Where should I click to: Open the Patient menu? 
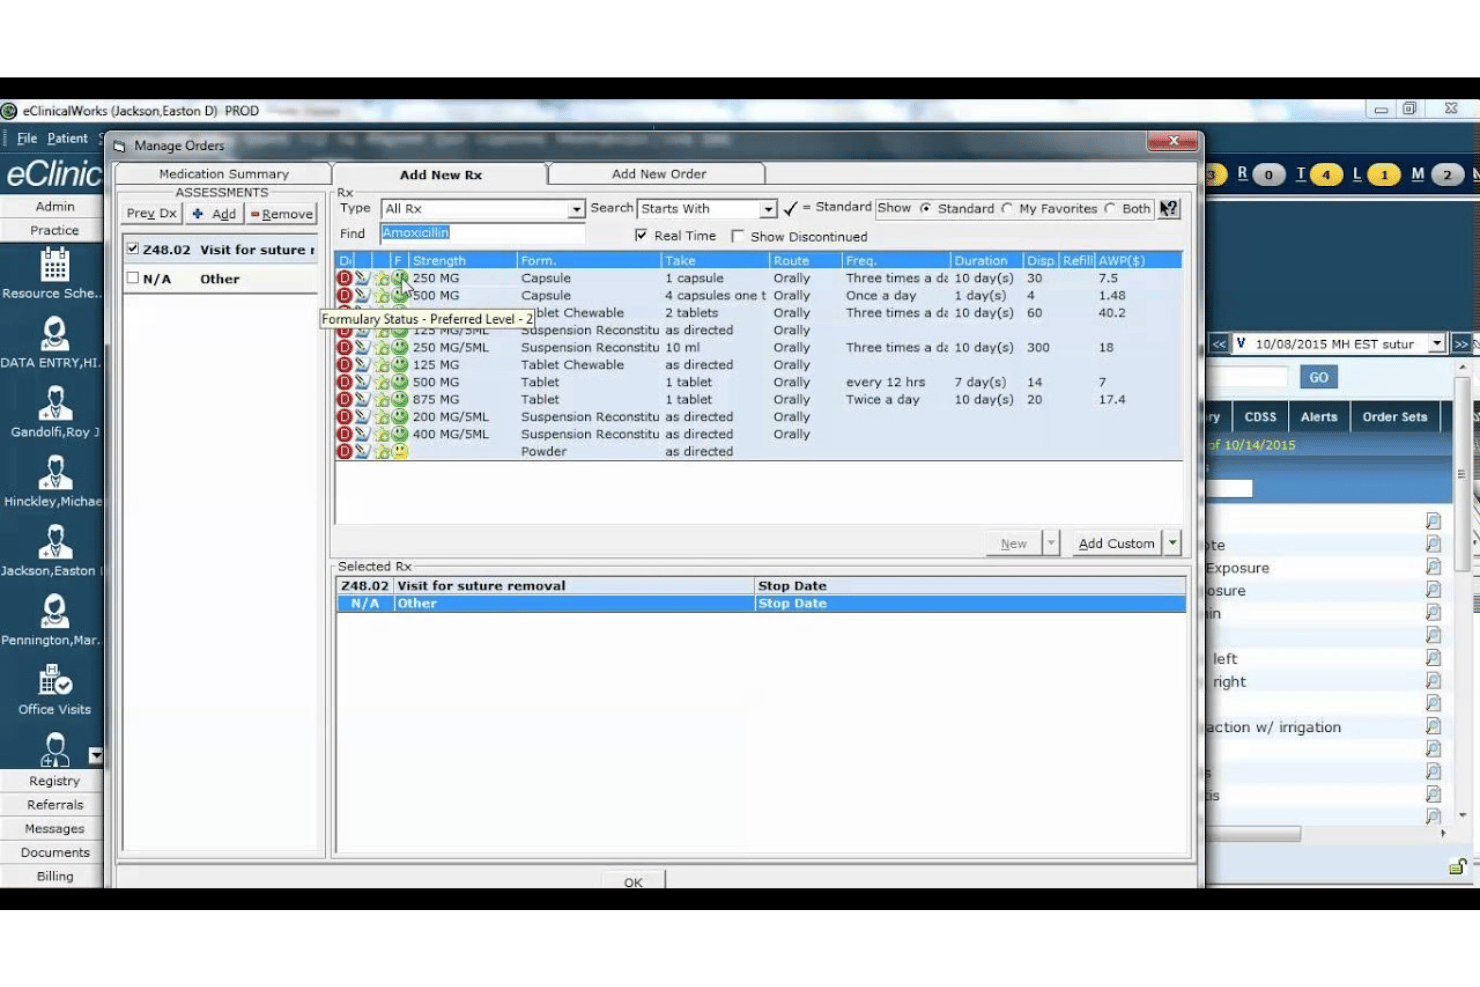(67, 138)
